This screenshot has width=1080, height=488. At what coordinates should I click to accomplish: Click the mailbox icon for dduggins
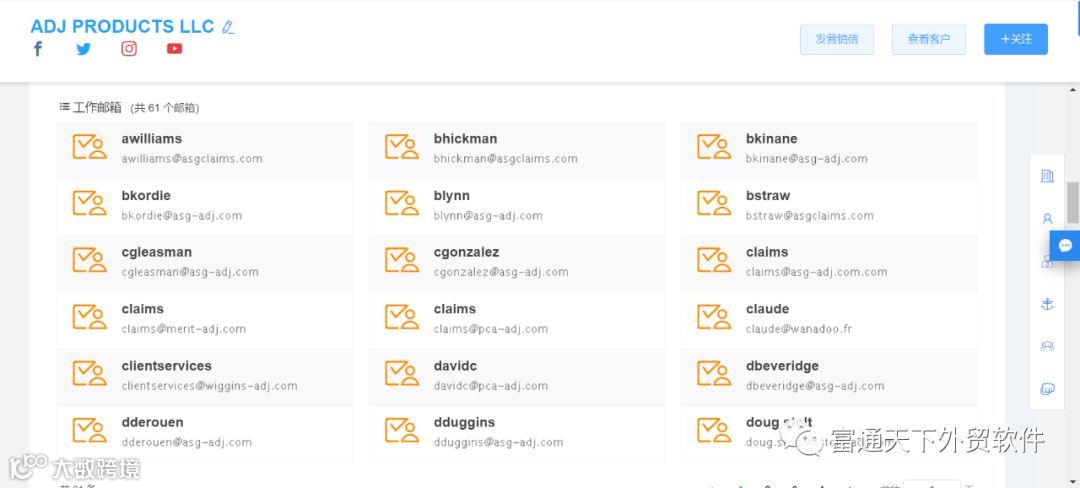click(402, 430)
